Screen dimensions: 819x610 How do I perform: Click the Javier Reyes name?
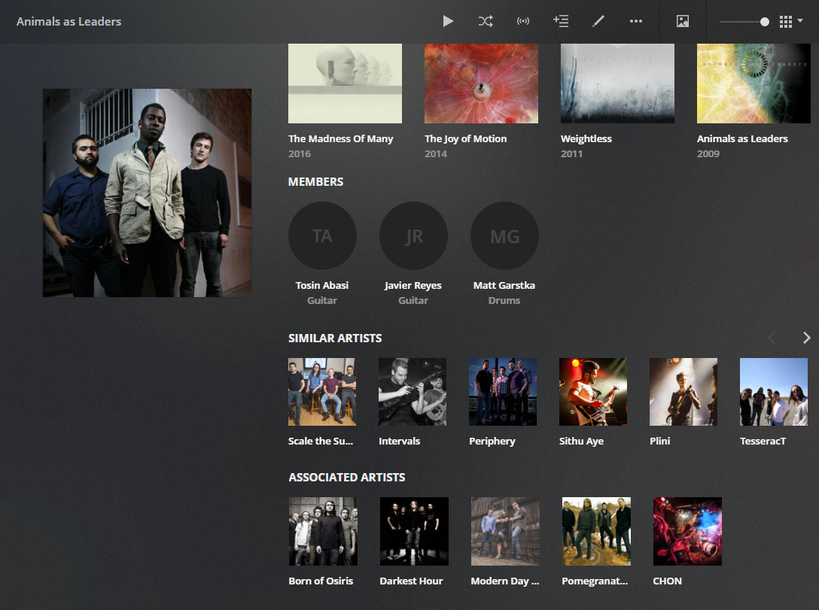413,286
